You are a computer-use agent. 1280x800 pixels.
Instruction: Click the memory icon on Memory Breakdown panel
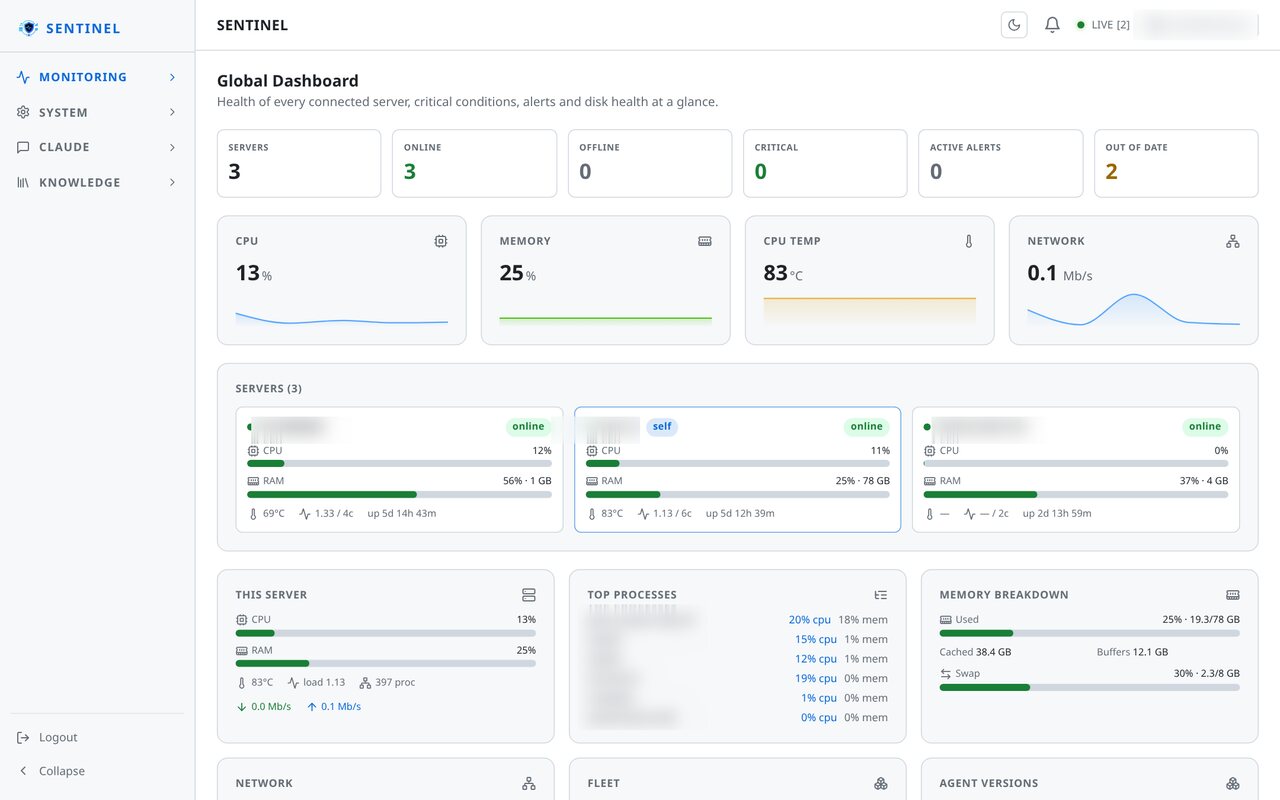(1233, 595)
